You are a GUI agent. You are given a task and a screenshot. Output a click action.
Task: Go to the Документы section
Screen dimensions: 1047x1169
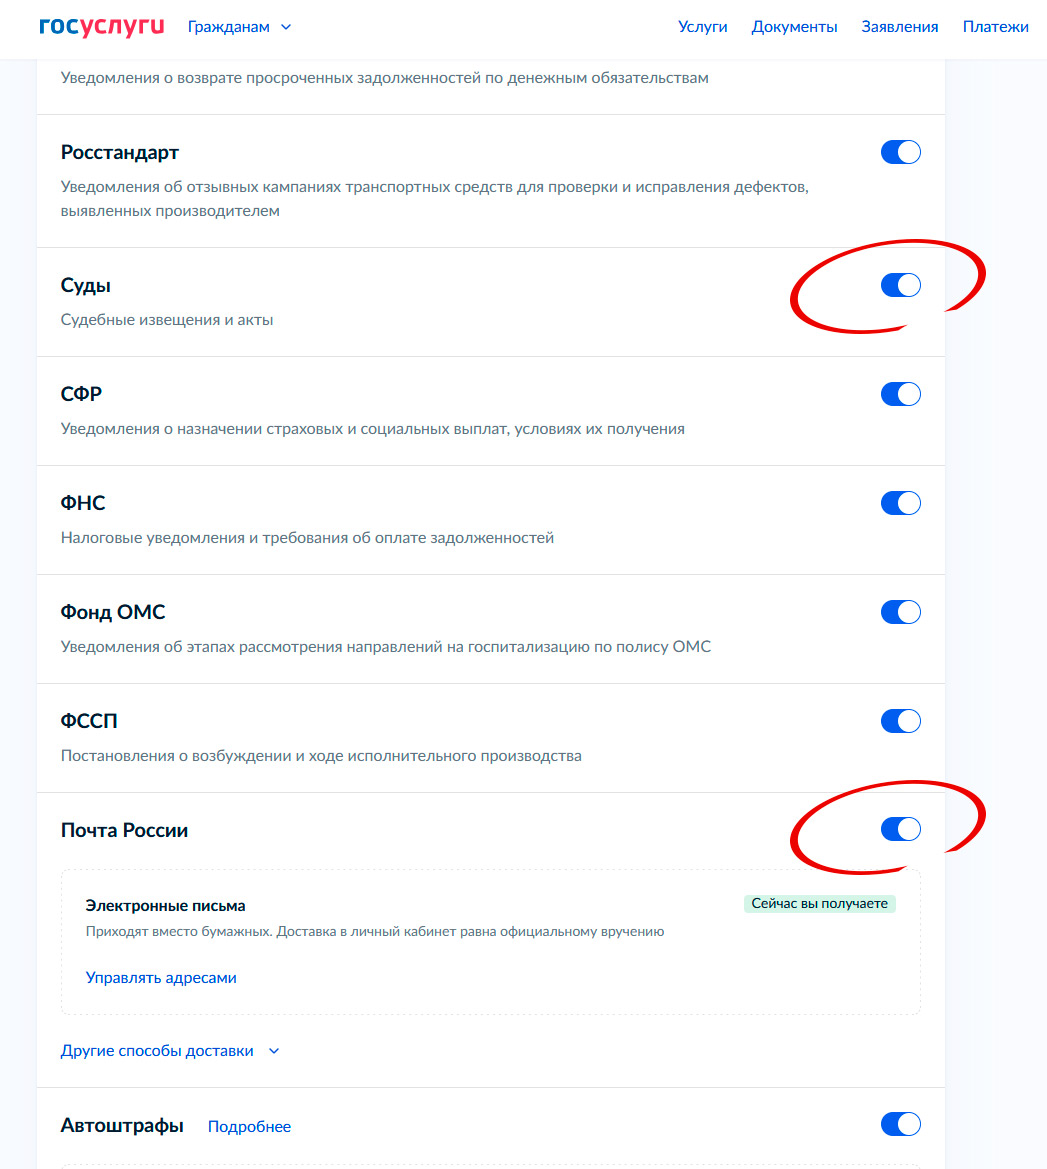point(794,27)
